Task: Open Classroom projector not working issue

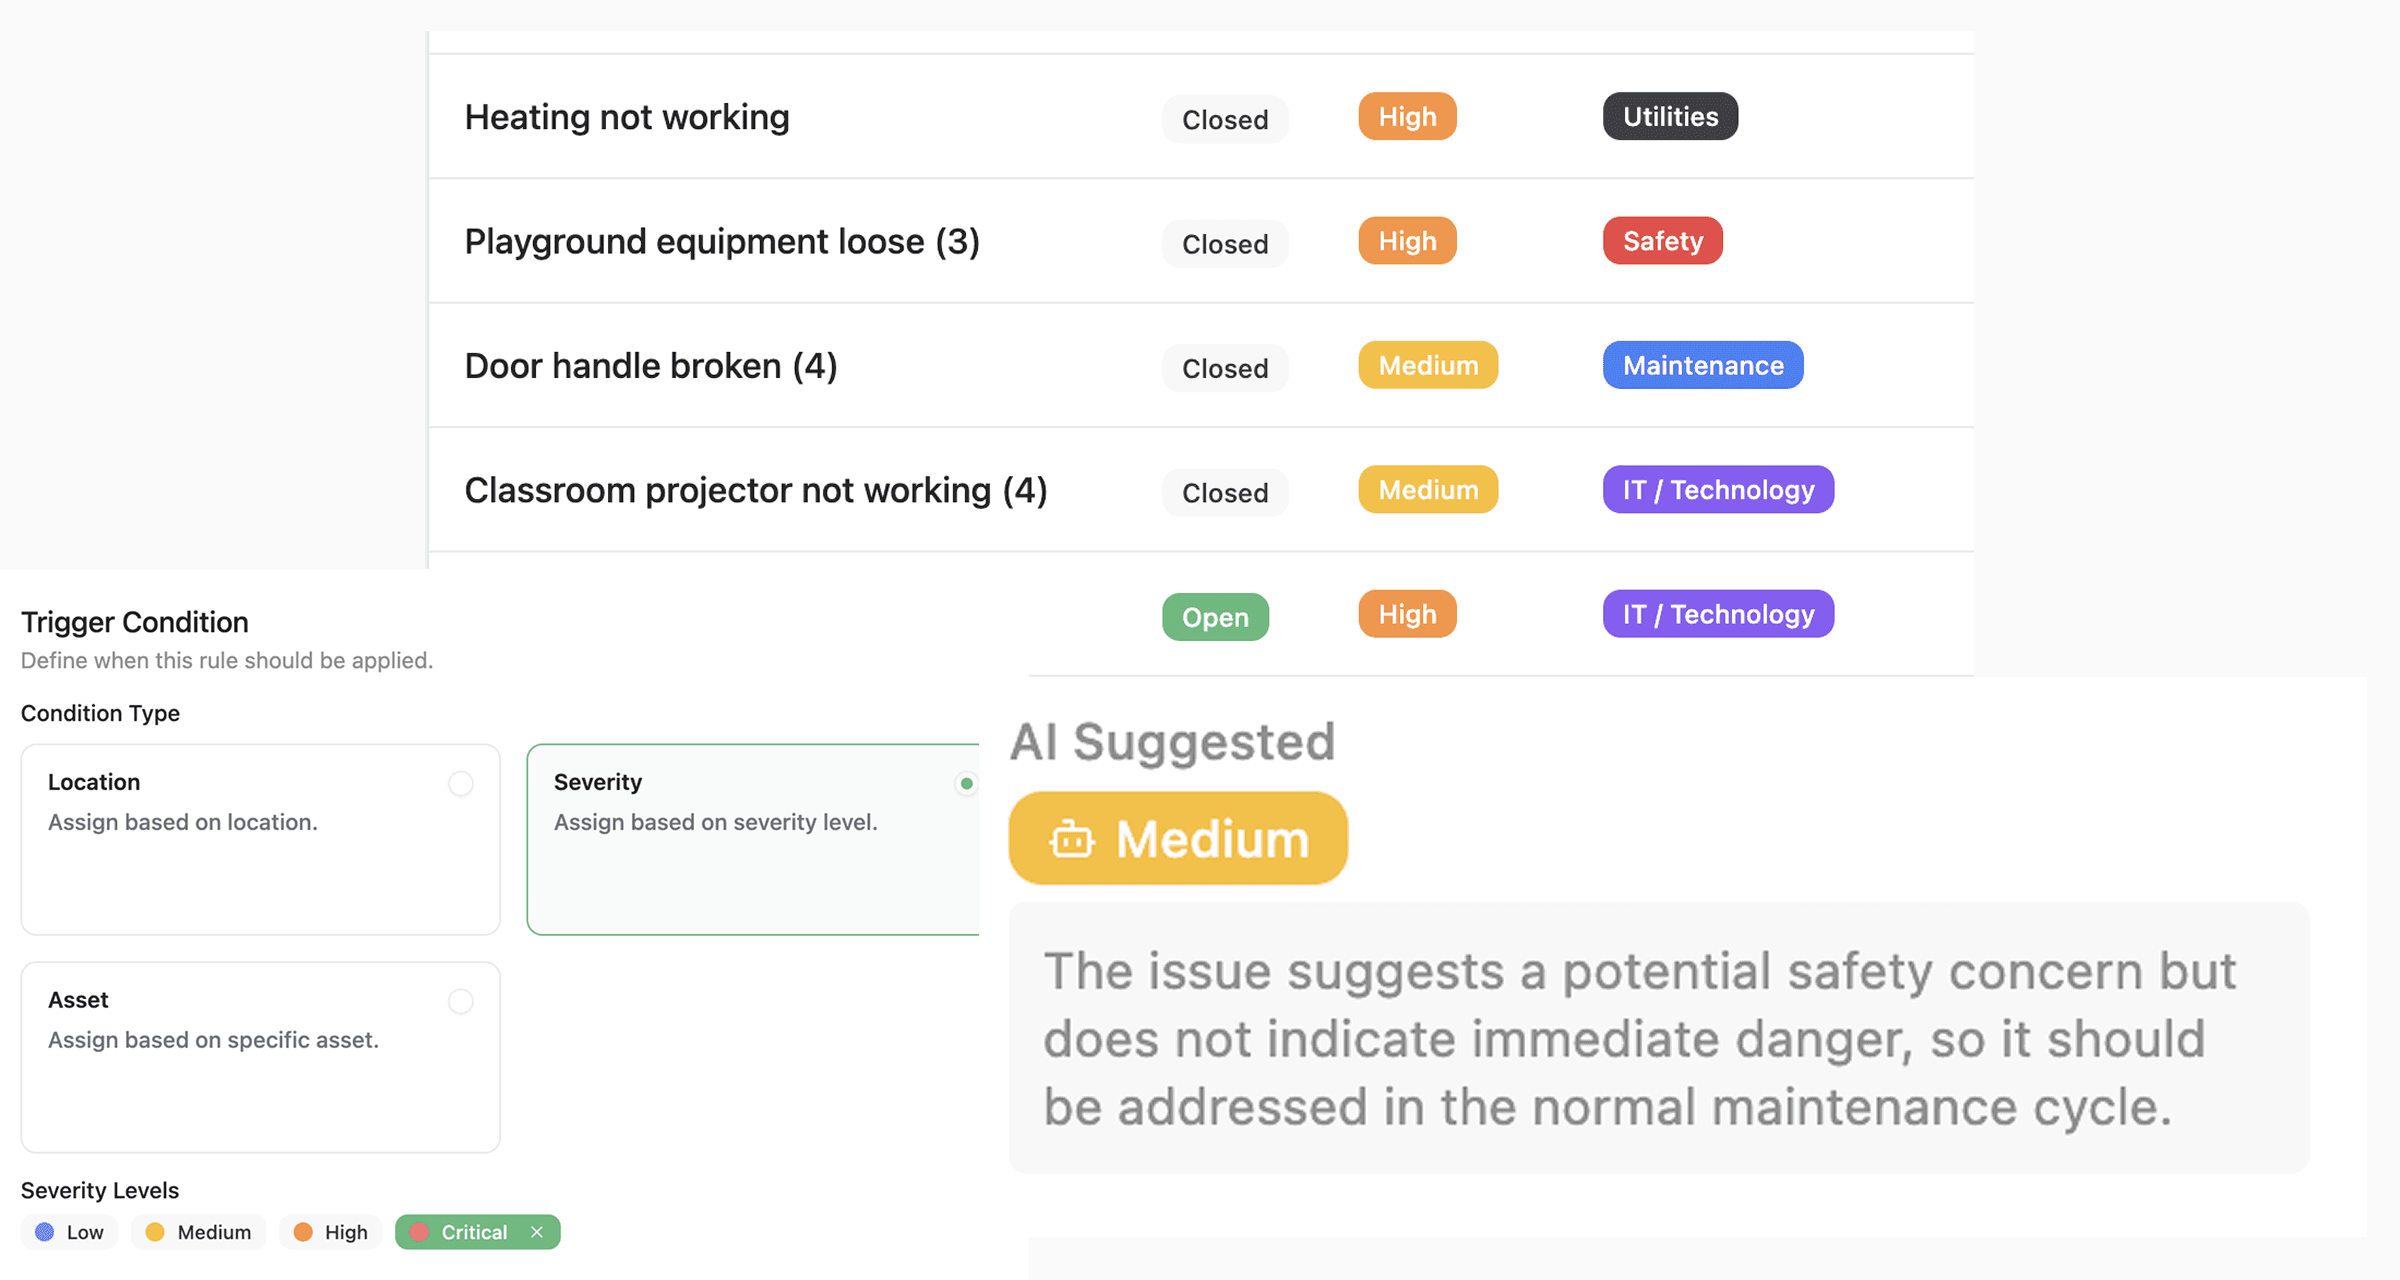Action: click(756, 490)
